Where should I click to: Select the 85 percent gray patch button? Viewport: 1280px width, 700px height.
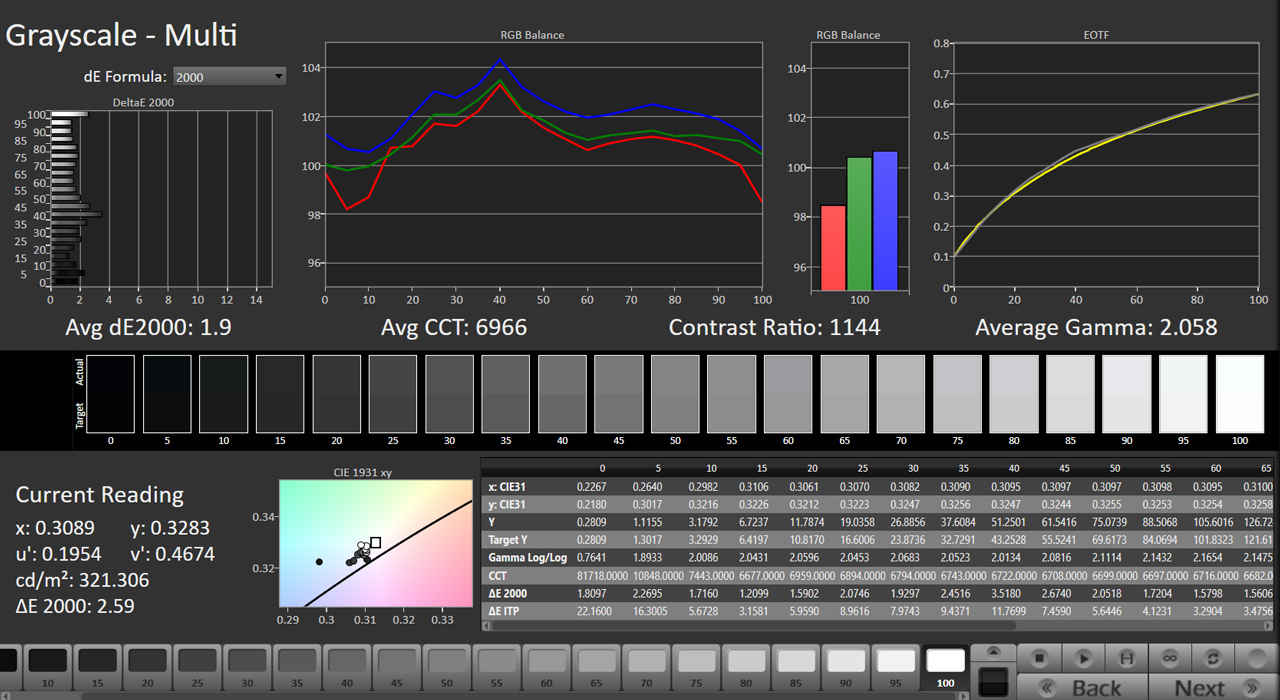(798, 667)
